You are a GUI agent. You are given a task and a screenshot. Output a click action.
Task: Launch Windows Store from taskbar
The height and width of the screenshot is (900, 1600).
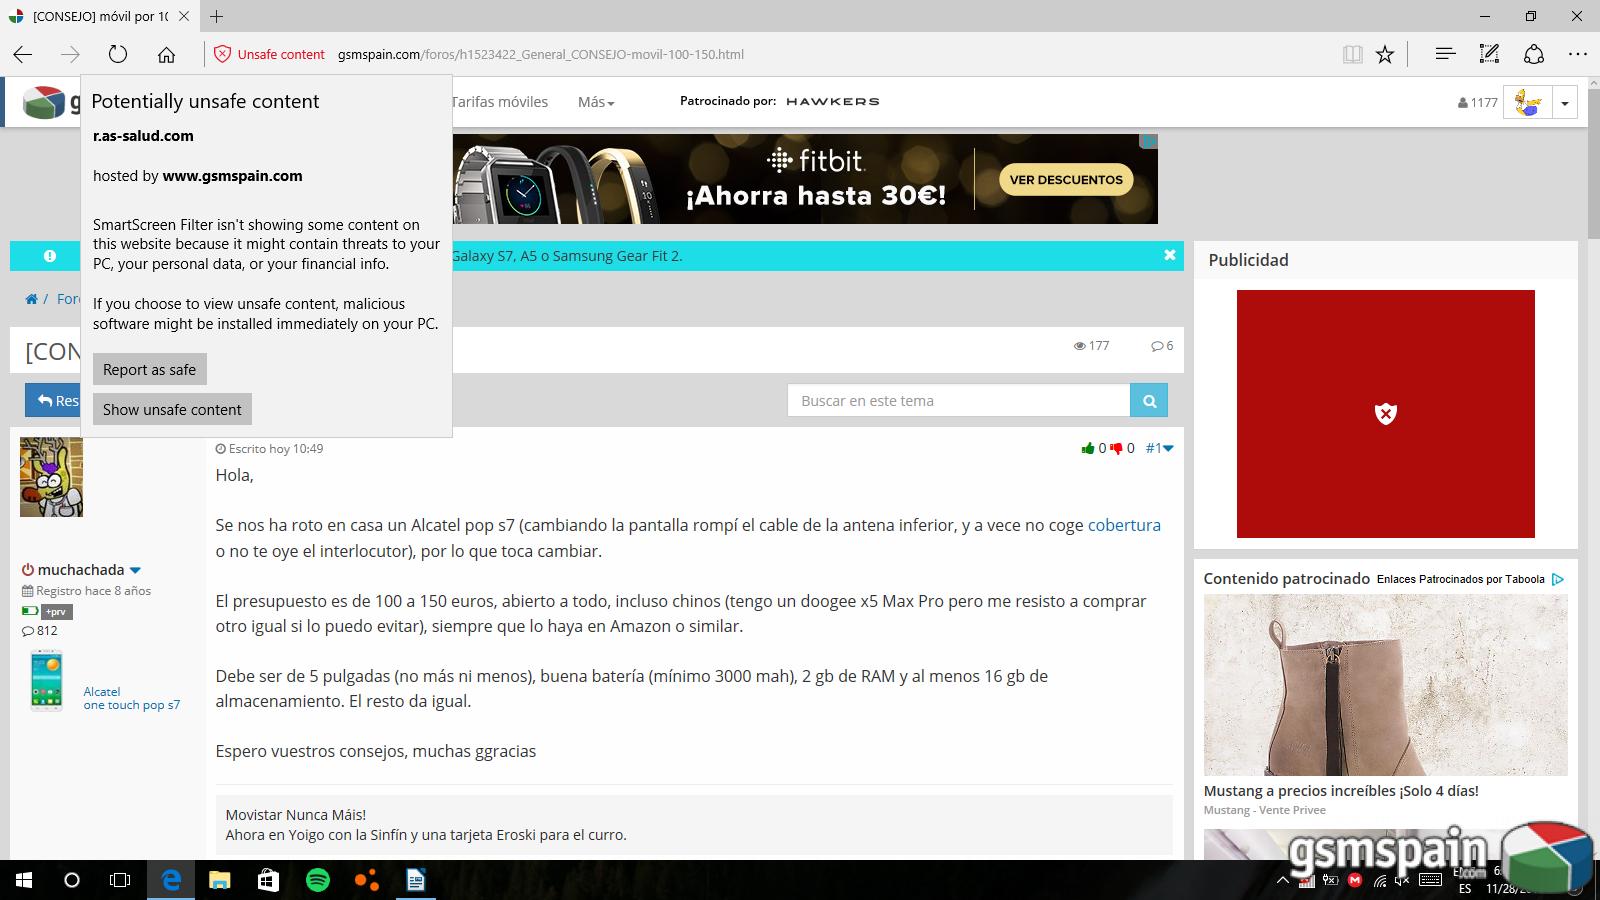tap(268, 880)
